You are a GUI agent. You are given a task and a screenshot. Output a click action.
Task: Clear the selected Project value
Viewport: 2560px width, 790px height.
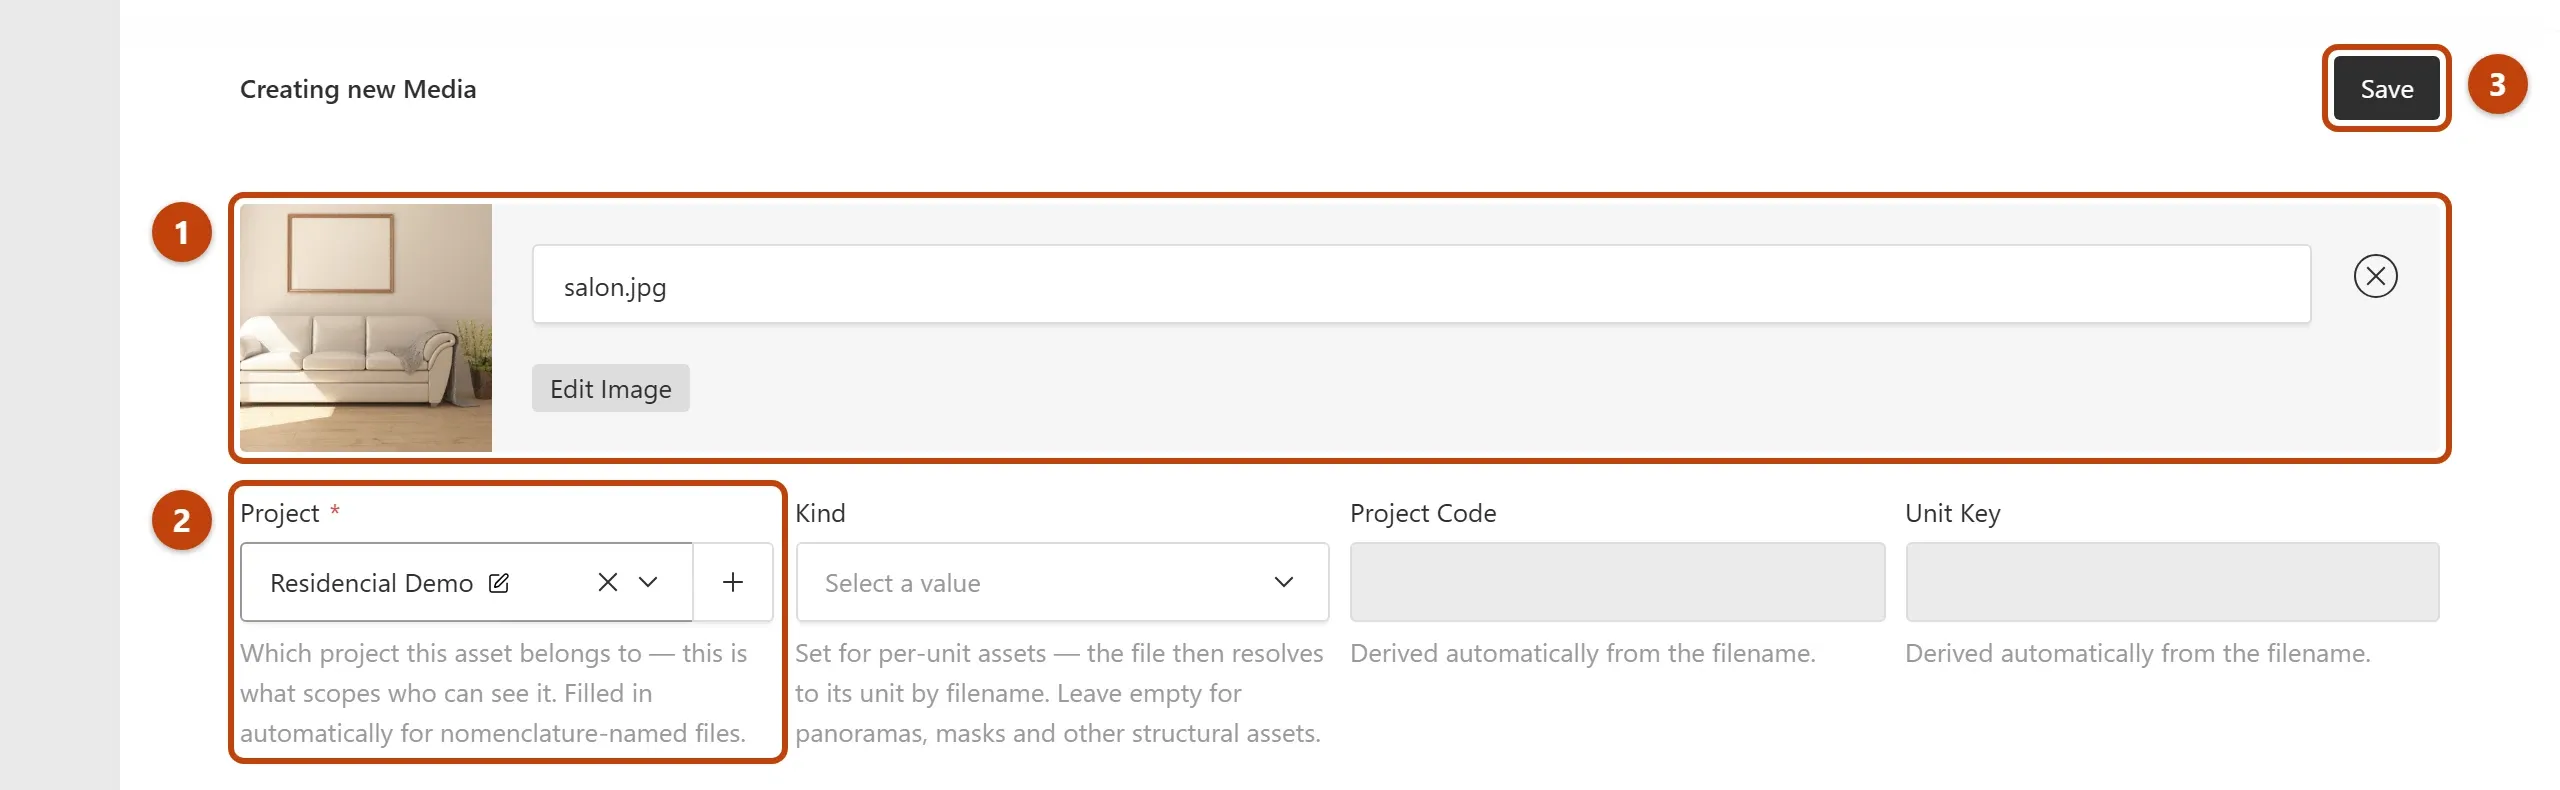pos(607,582)
